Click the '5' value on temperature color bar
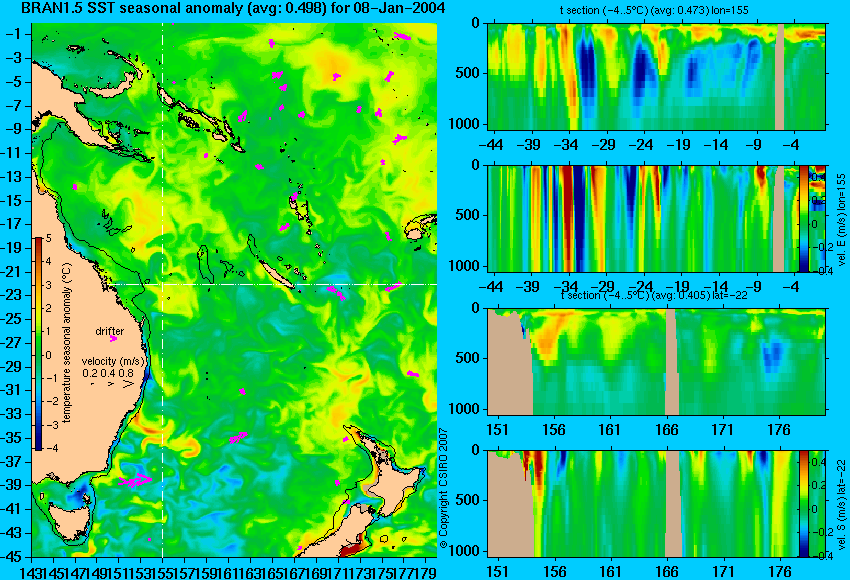 click(48, 238)
